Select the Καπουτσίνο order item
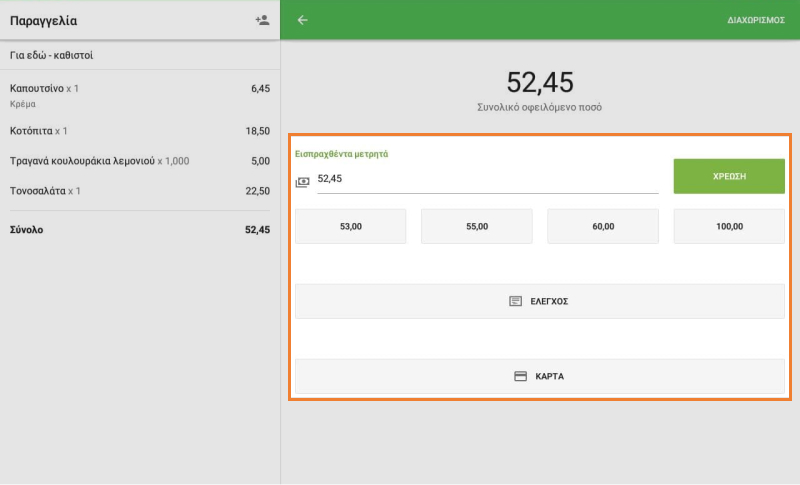Viewport: 800px width, 485px height. point(139,94)
